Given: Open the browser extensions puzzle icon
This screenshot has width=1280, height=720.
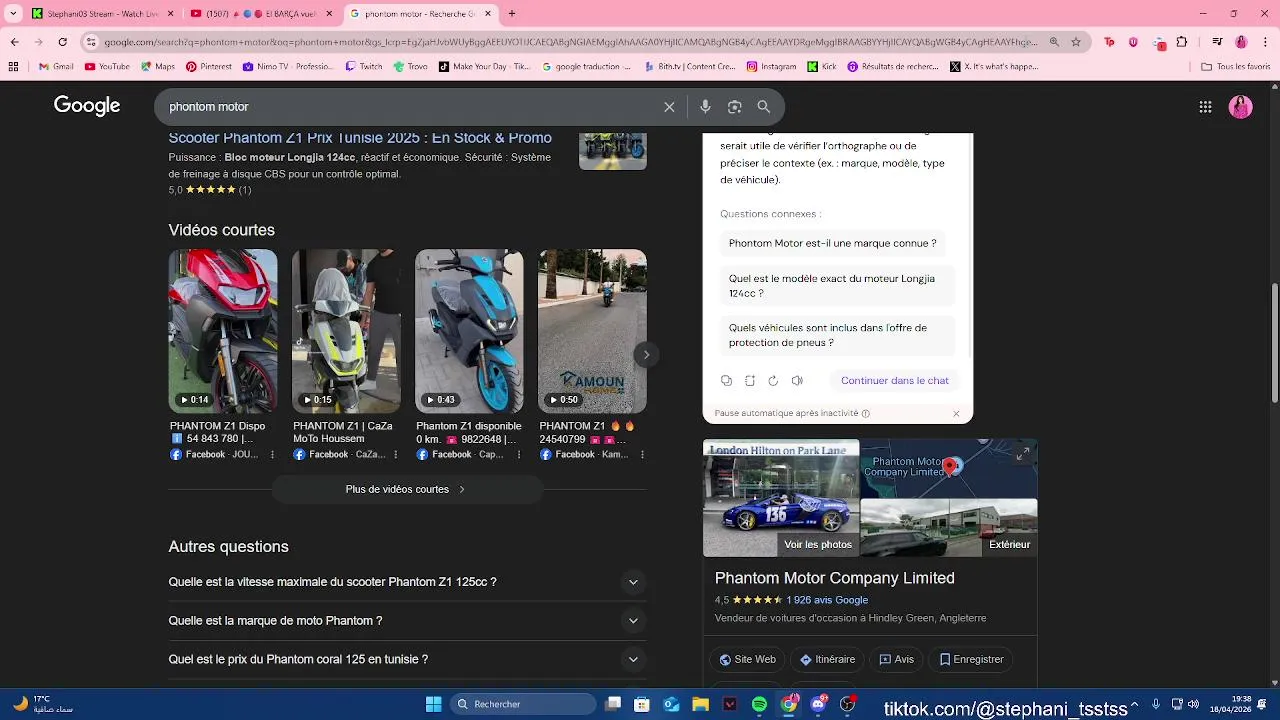Looking at the screenshot, I should (1182, 42).
